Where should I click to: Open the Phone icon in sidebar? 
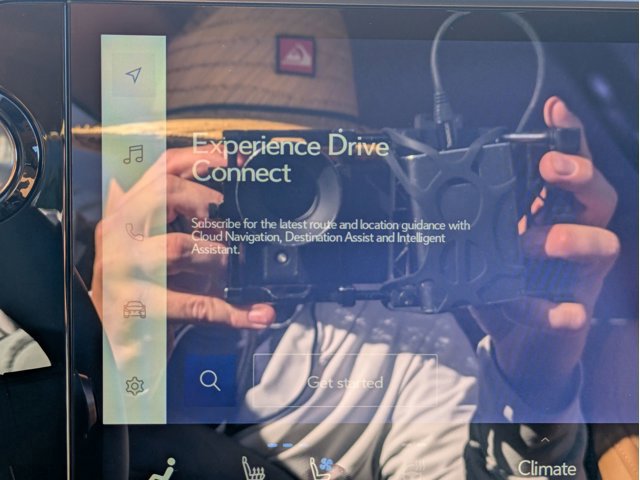pos(134,232)
